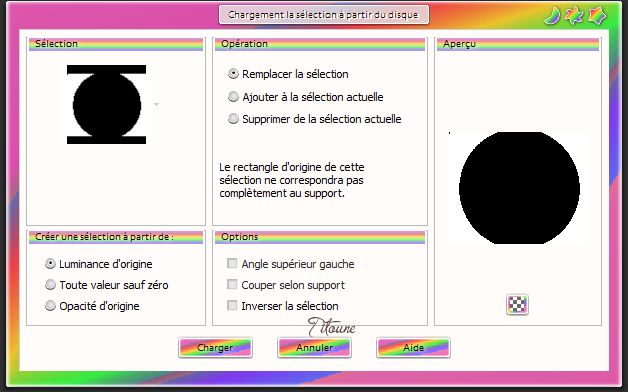Viewport: 628px width, 392px height.
Task: Click the dialog title Chargement la sélection
Action: (323, 15)
